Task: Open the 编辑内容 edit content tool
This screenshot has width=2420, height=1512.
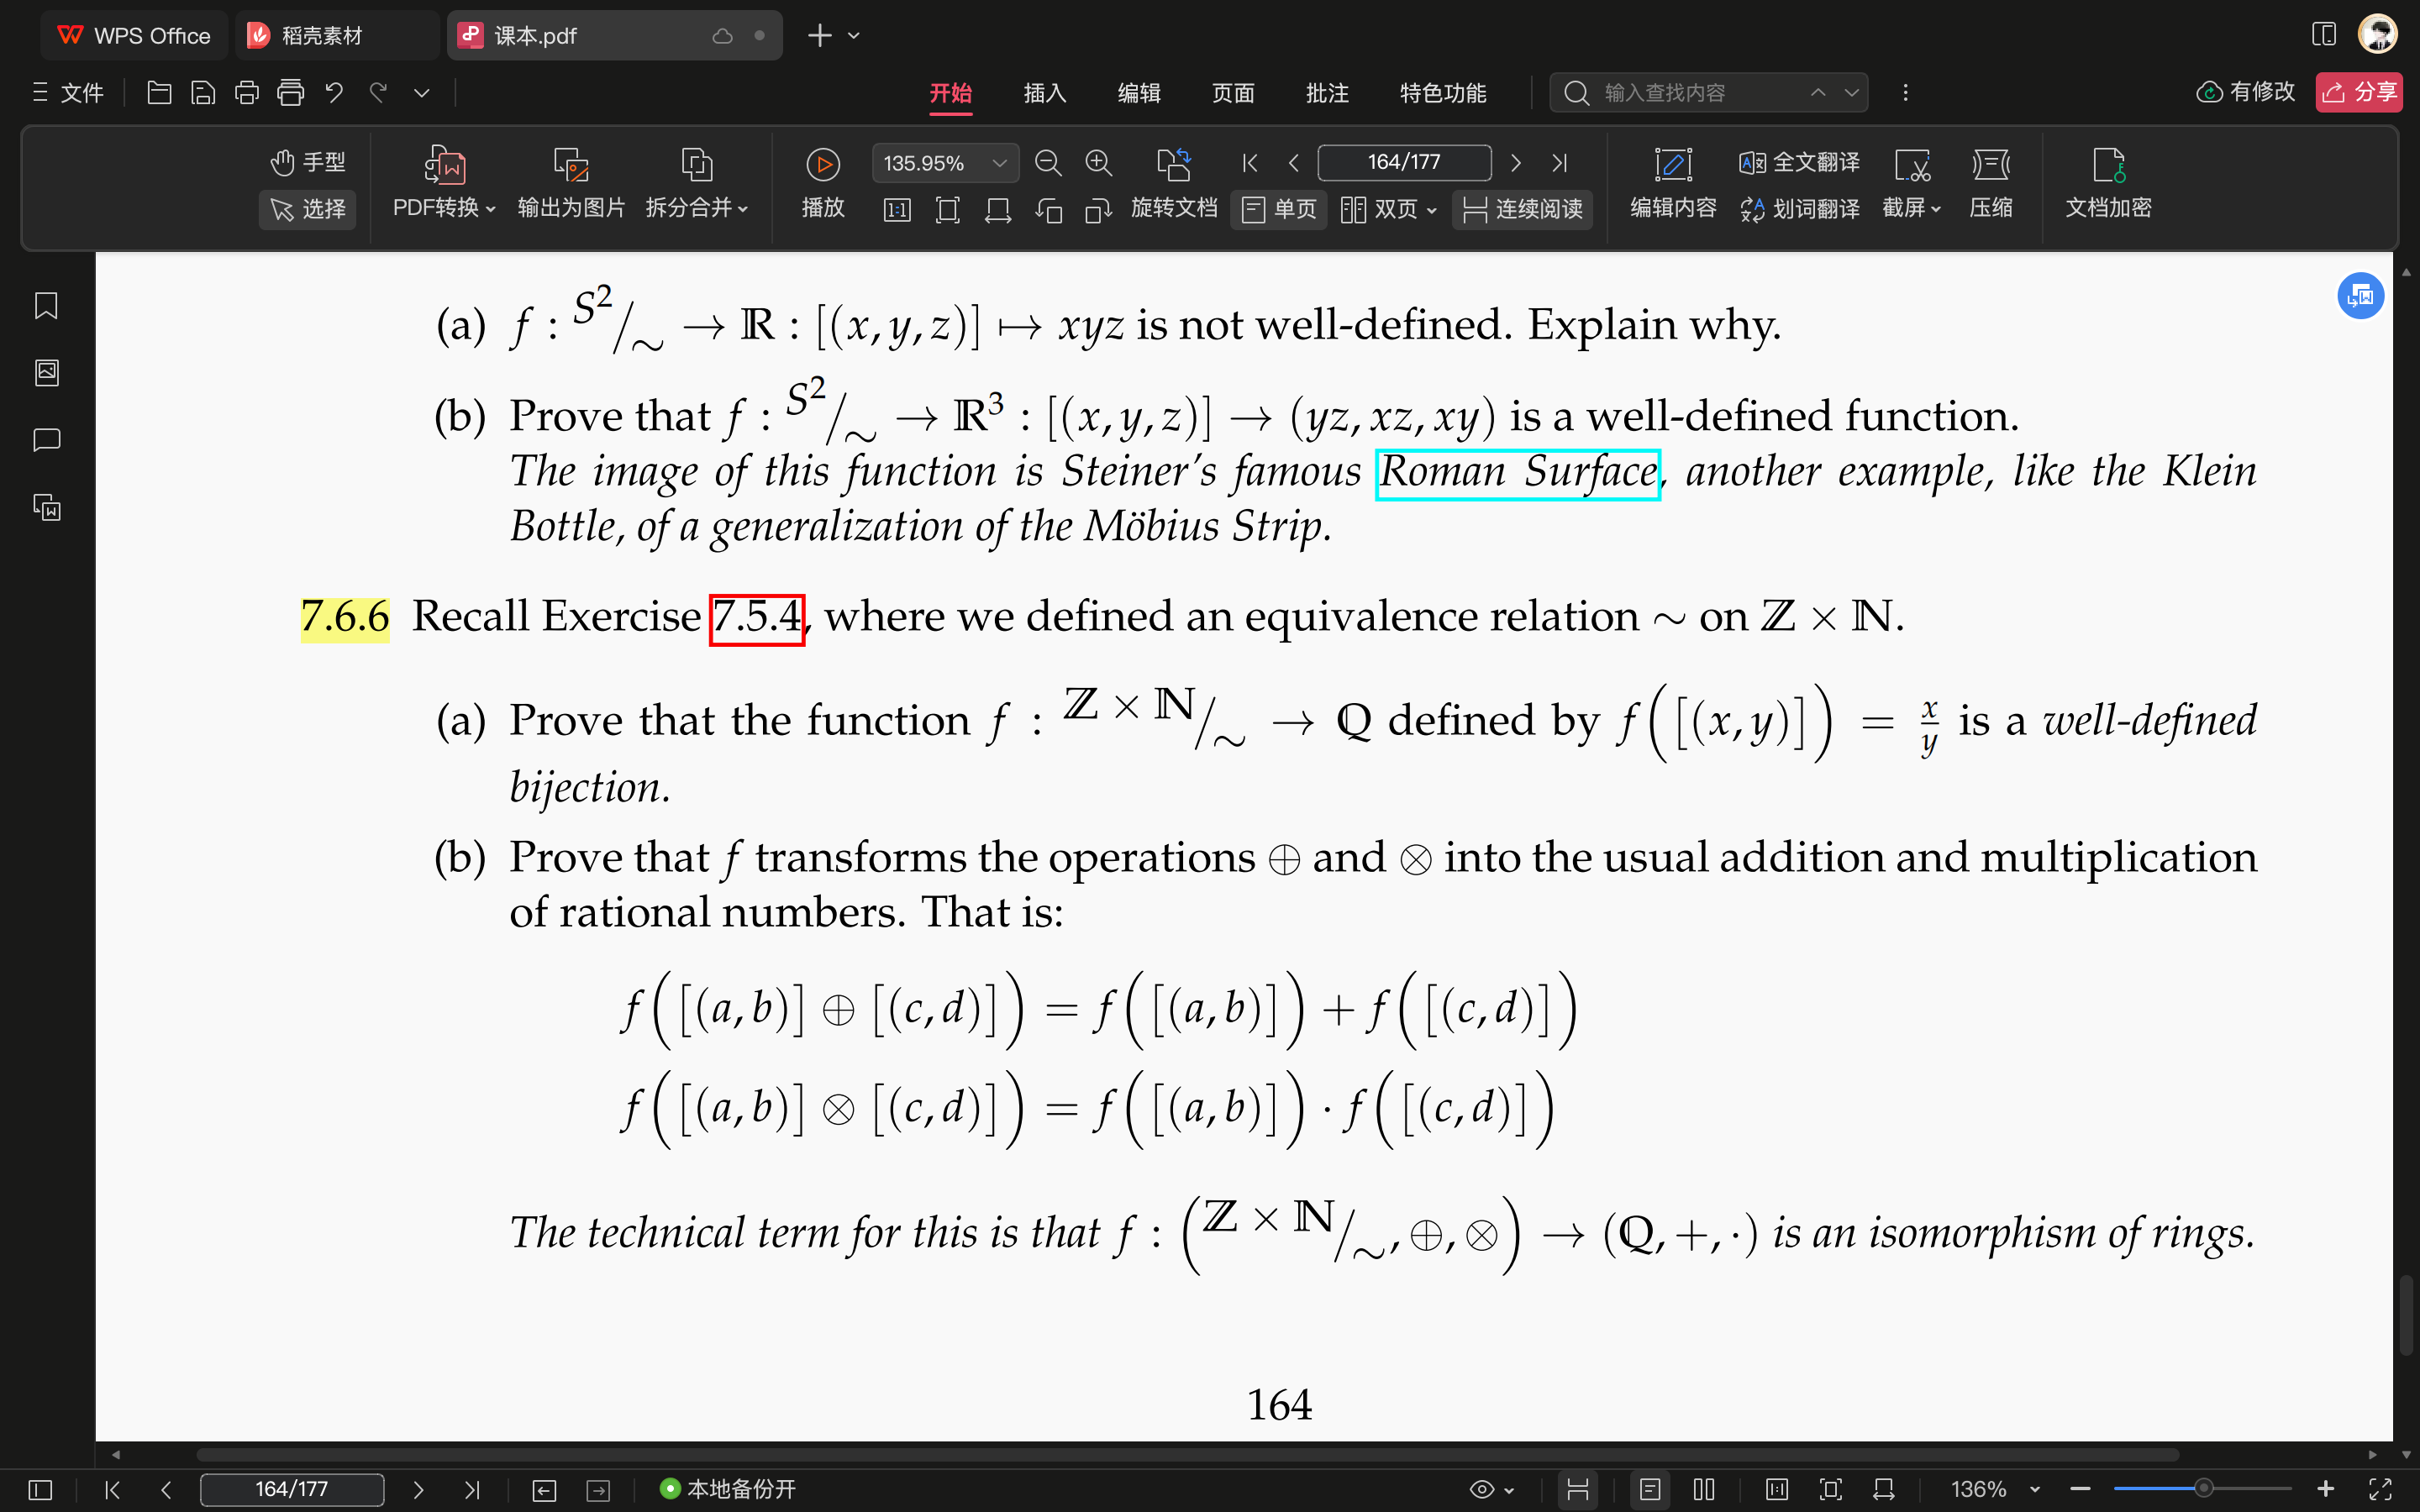Action: click(x=1672, y=183)
